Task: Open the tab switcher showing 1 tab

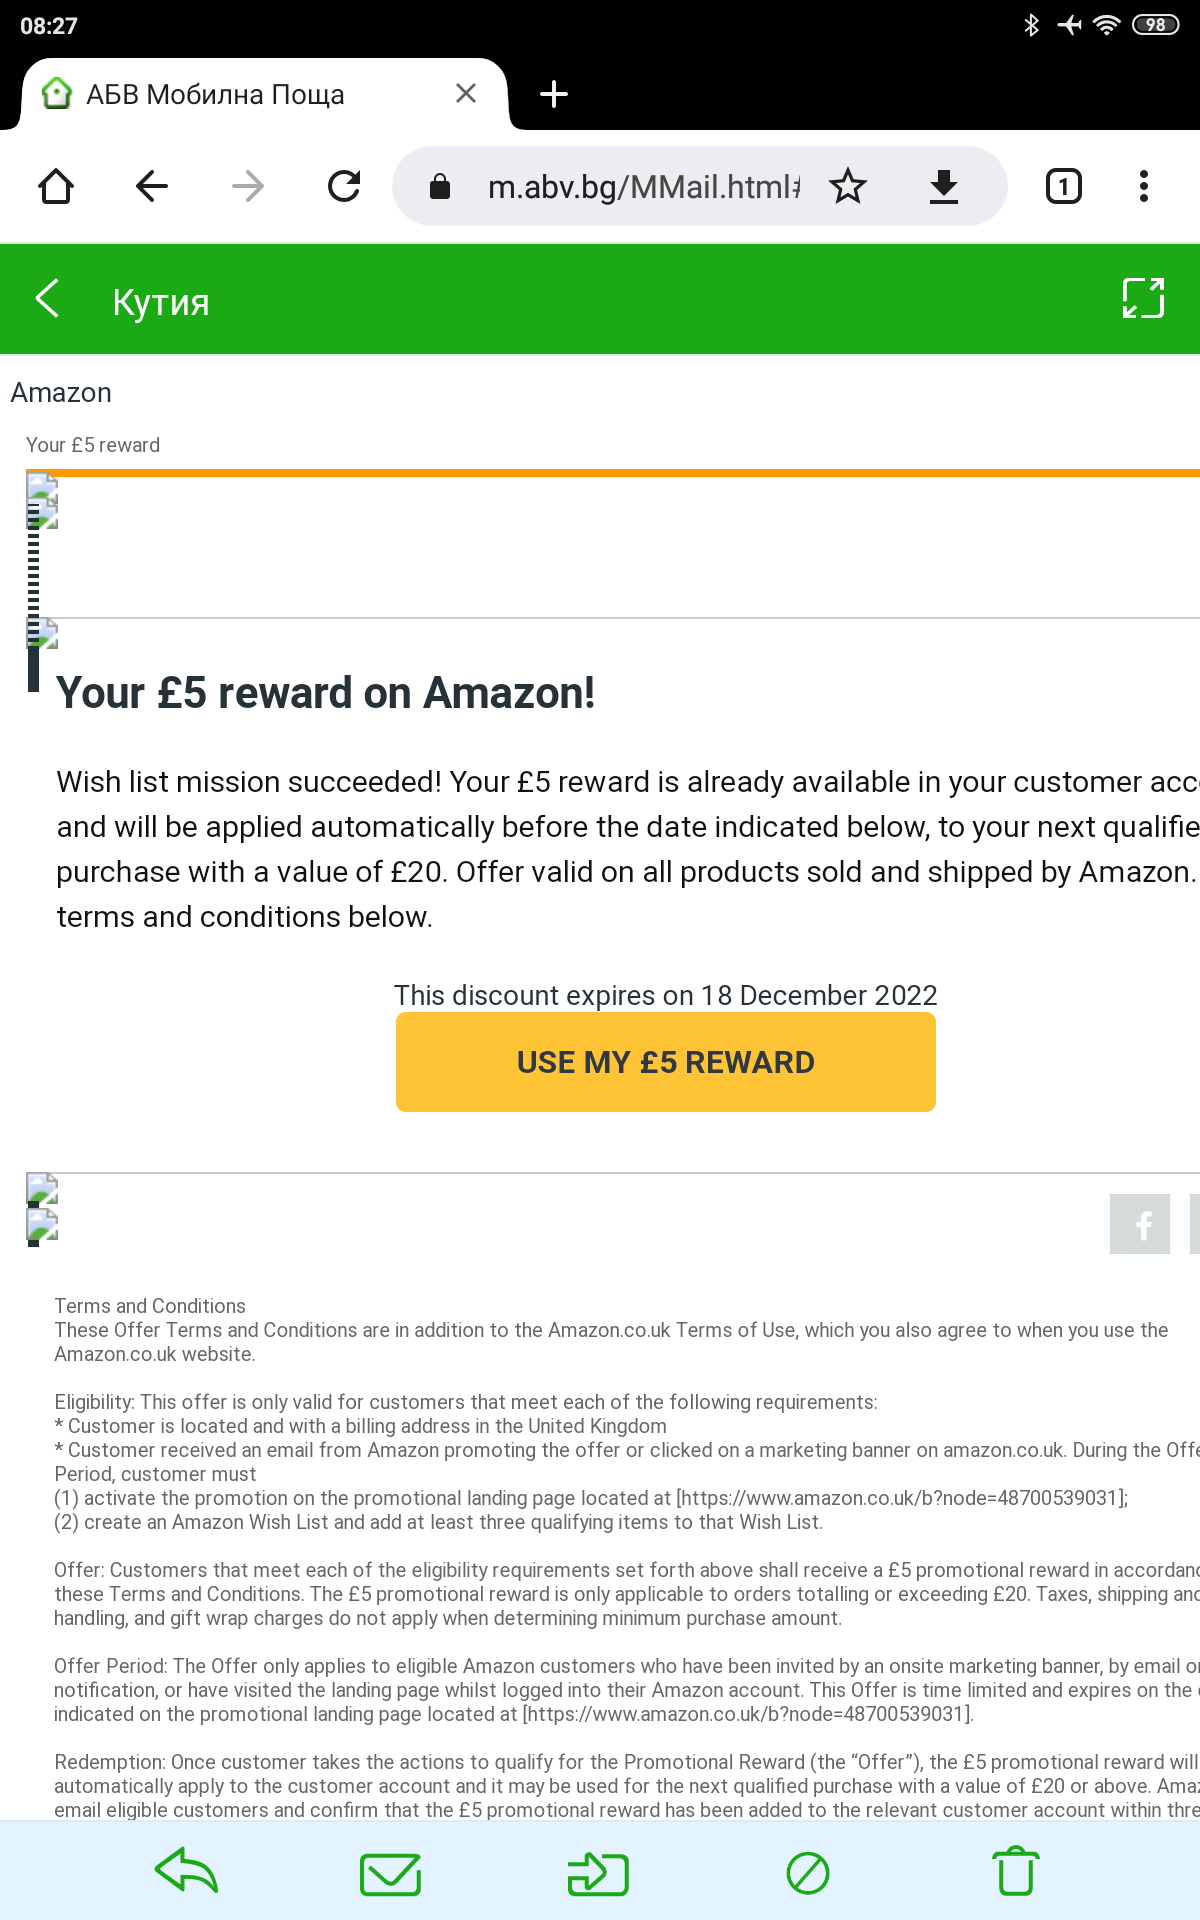Action: [x=1063, y=186]
